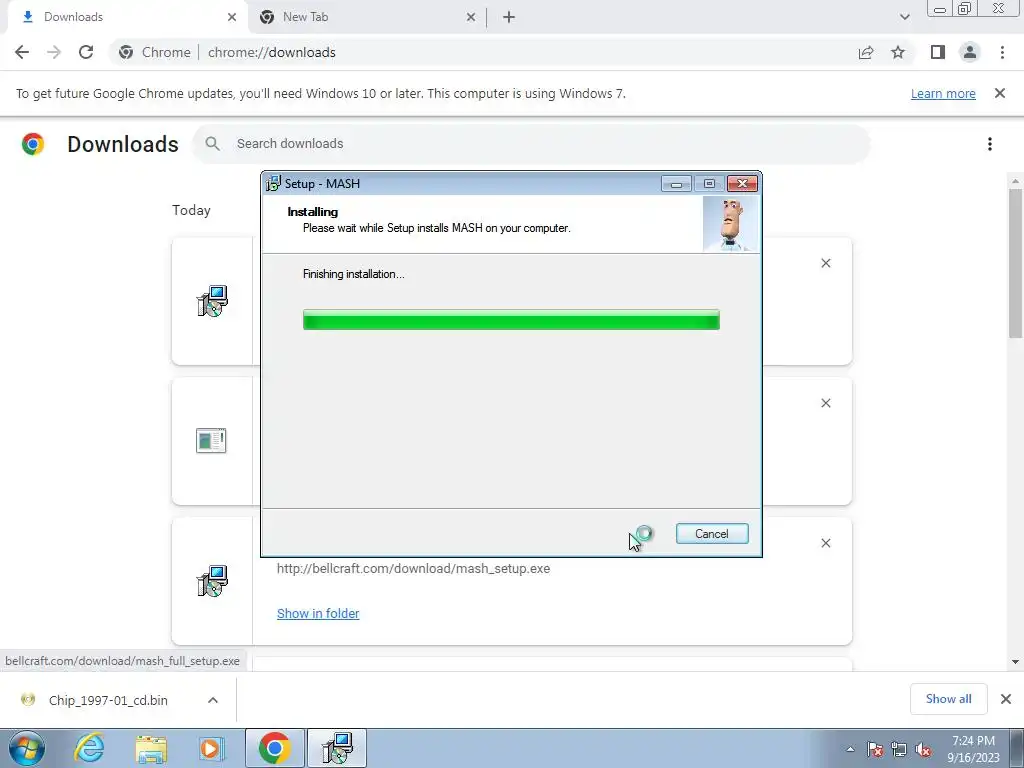Open the tab search dropdown arrow
The width and height of the screenshot is (1024, 768).
(904, 17)
